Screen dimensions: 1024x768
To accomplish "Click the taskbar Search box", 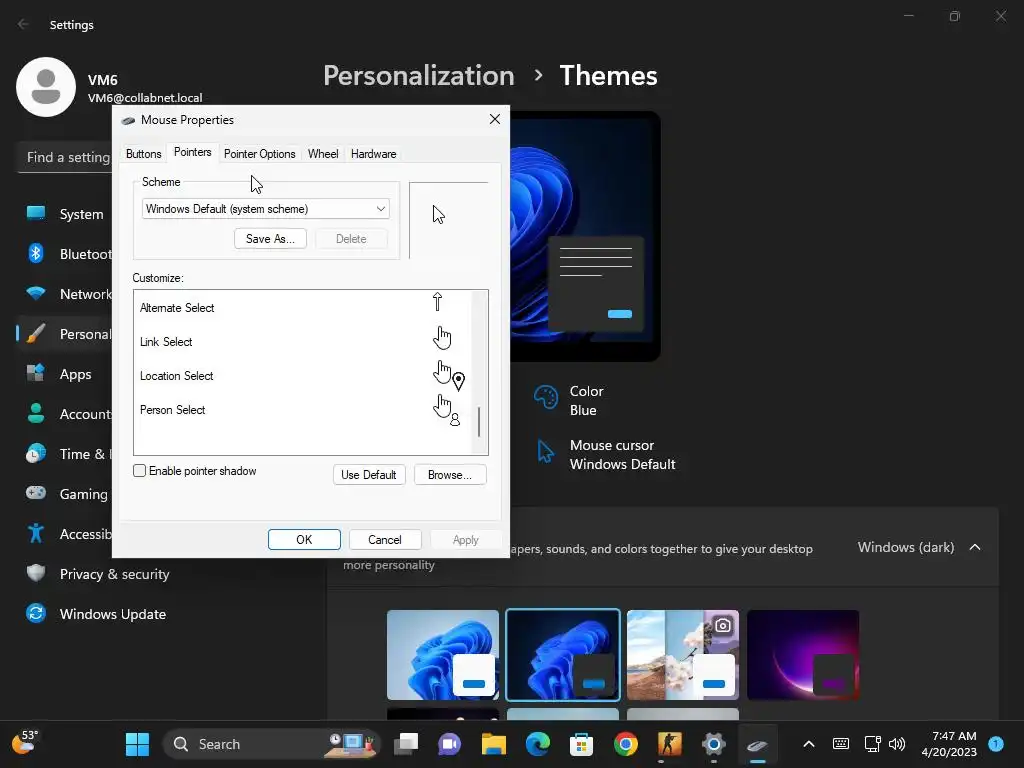I will (271, 744).
